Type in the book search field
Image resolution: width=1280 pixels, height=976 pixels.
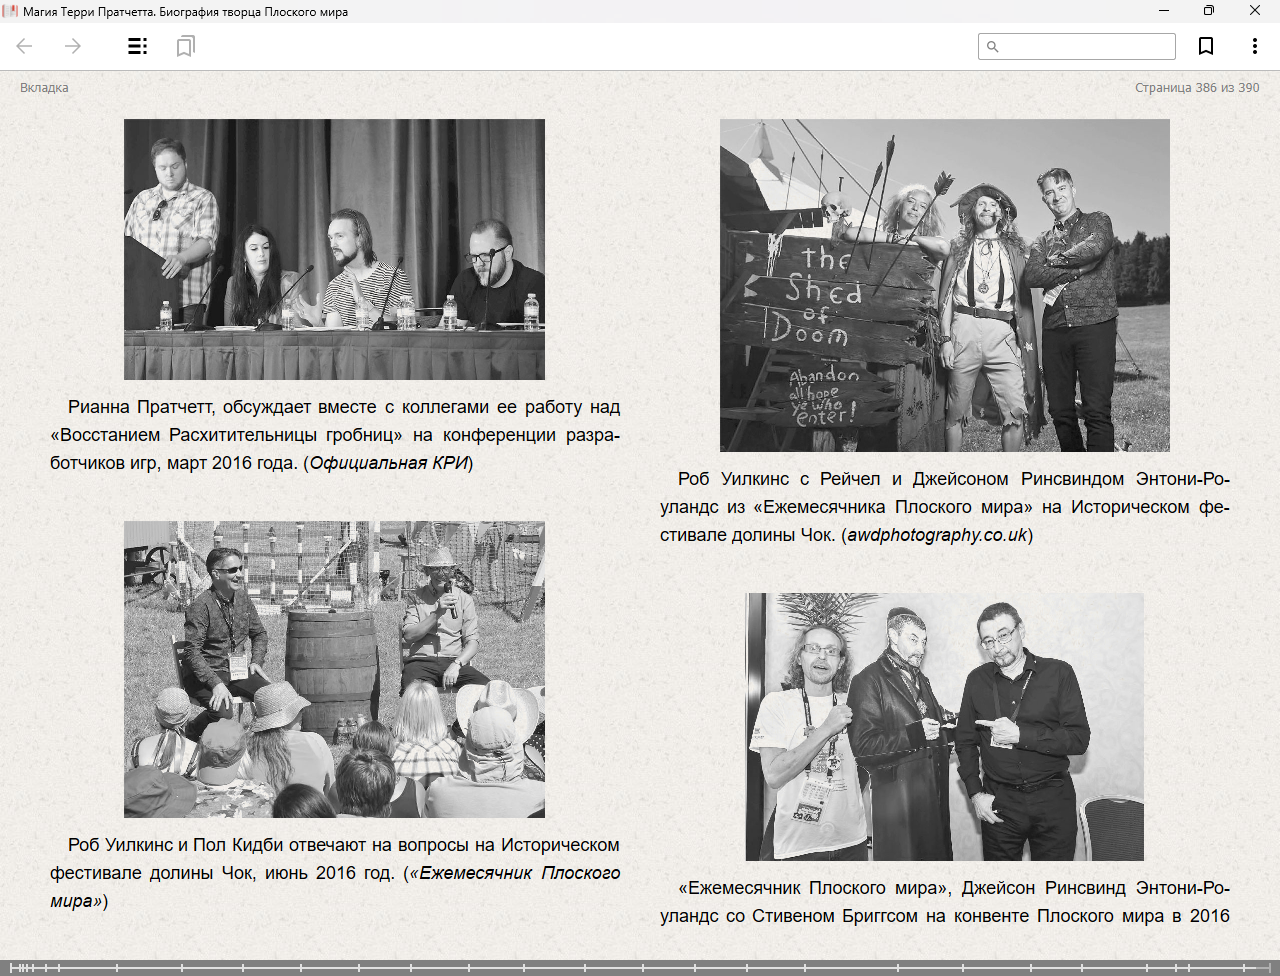(1085, 47)
